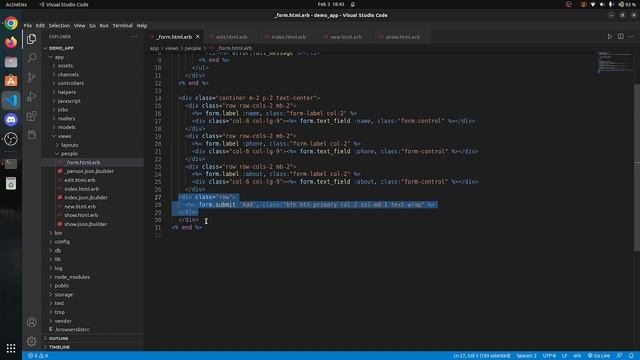The height and width of the screenshot is (360, 640).
Task: Open the View menu
Action: click(x=79, y=25)
